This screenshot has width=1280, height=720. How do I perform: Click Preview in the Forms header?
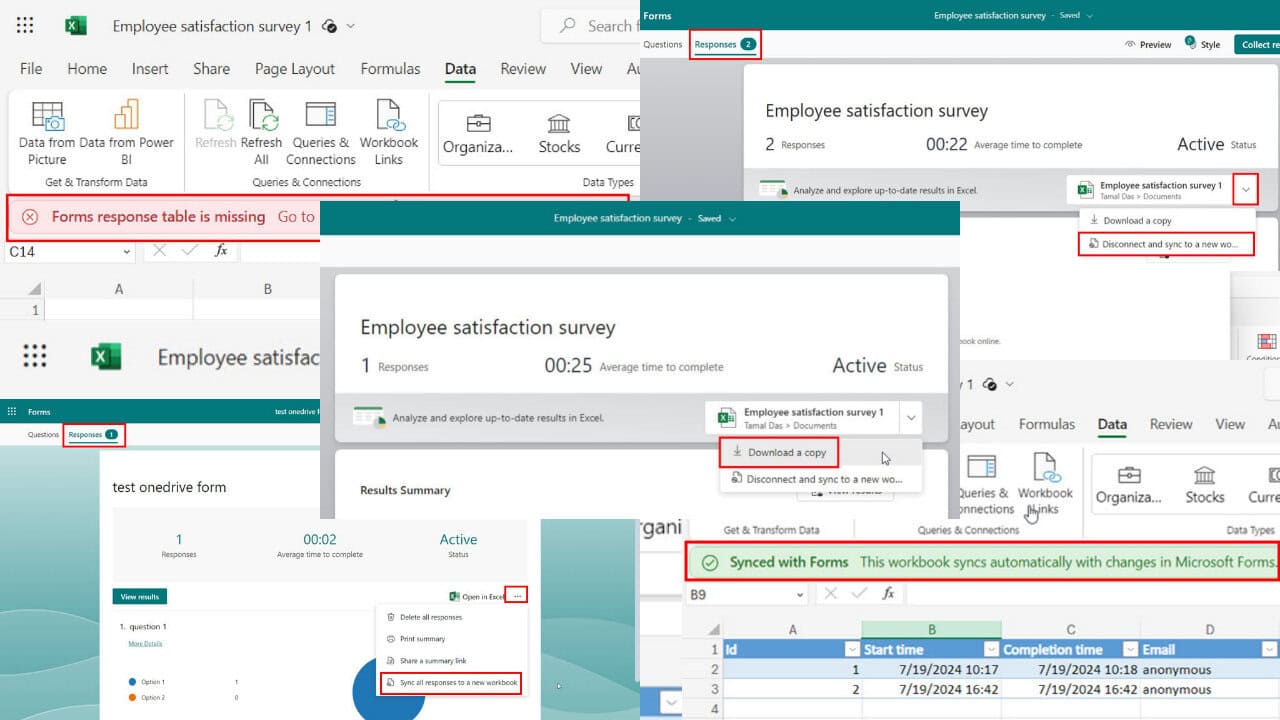[x=1148, y=44]
